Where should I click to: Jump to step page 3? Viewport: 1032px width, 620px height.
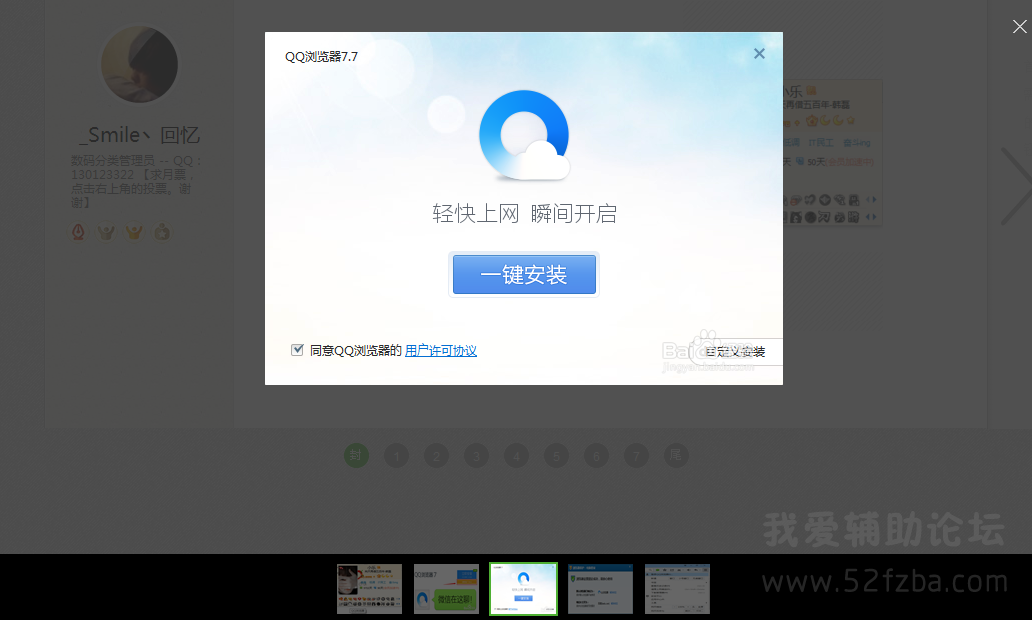[x=476, y=455]
